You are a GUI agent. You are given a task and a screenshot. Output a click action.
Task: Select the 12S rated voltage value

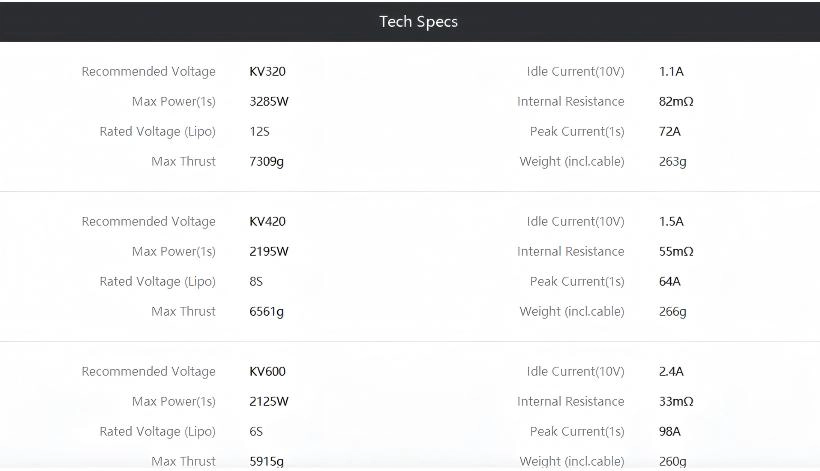260,132
